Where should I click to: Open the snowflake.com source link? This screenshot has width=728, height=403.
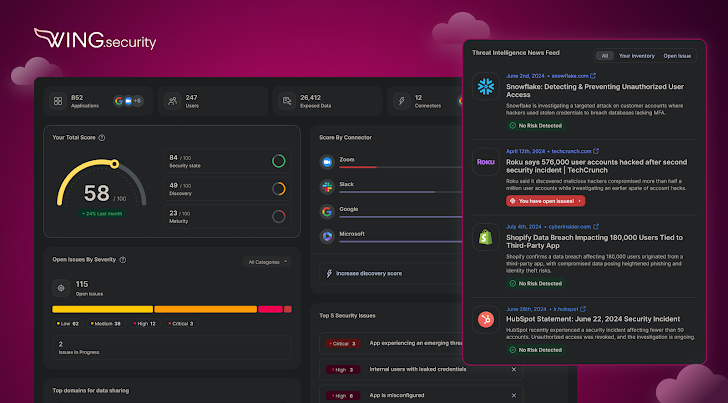tap(570, 76)
